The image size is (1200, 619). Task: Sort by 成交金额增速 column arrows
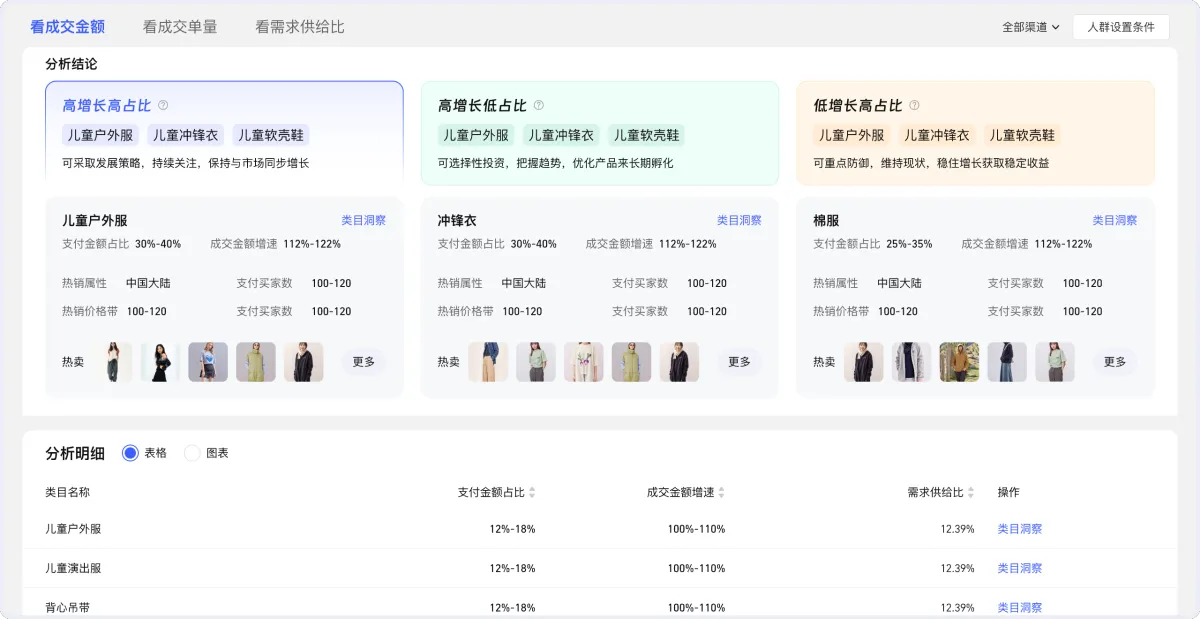721,493
